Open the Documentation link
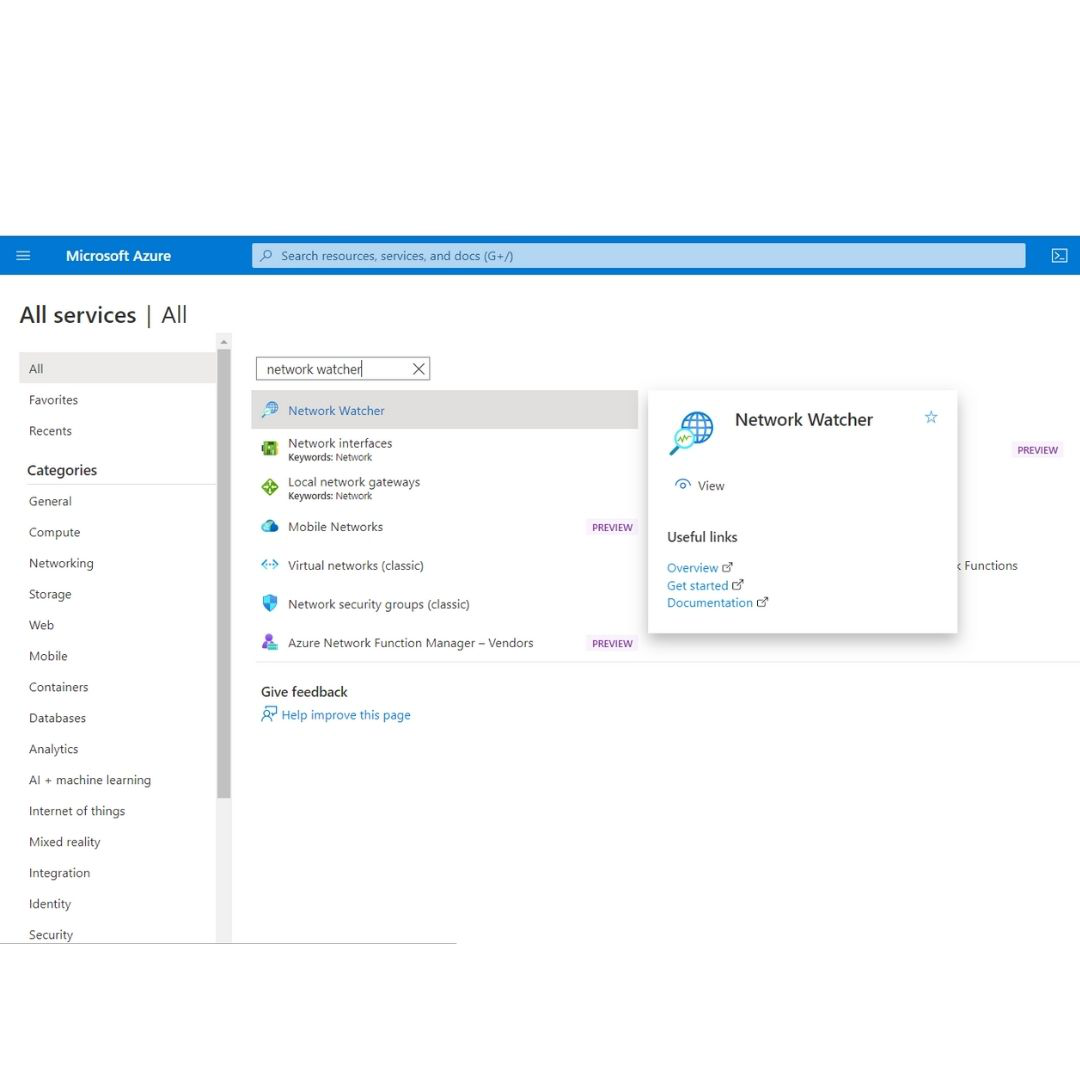 (x=709, y=602)
